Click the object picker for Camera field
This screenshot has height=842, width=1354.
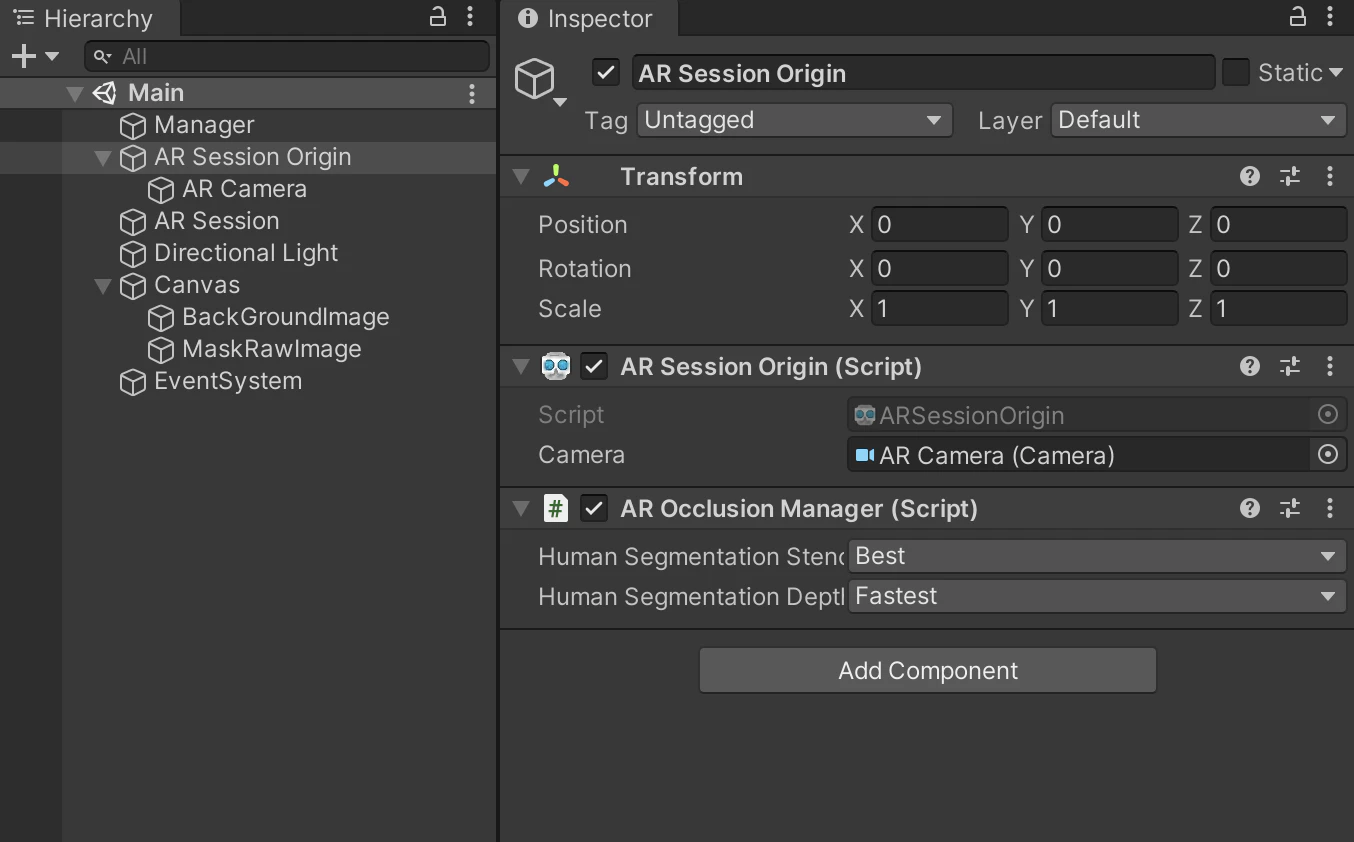click(x=1328, y=455)
